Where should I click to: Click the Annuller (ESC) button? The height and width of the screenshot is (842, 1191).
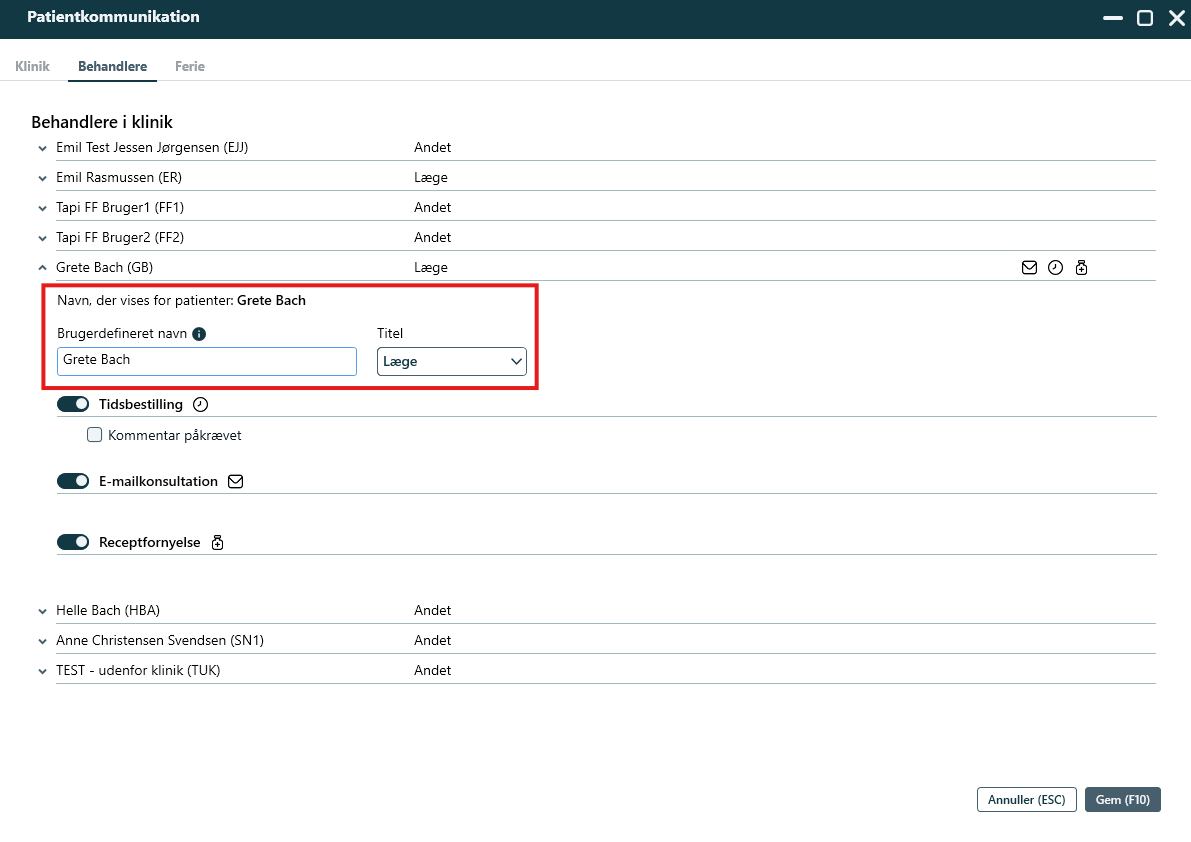point(1026,799)
